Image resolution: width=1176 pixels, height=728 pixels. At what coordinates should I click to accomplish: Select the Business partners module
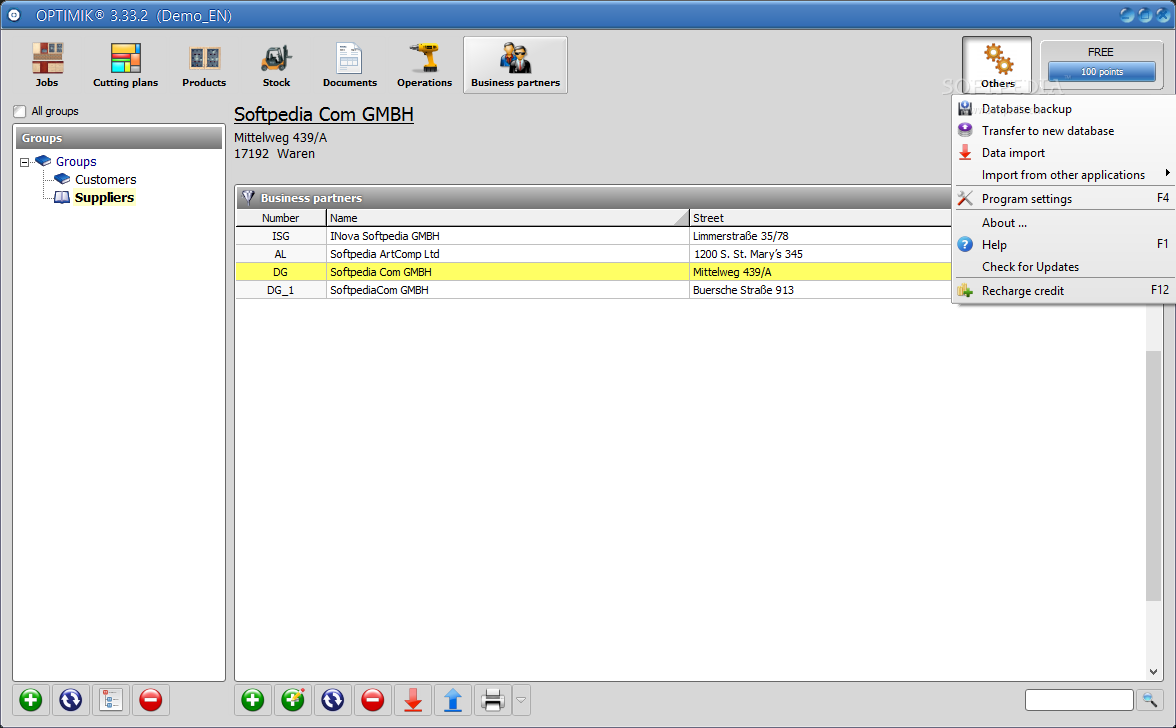point(515,65)
